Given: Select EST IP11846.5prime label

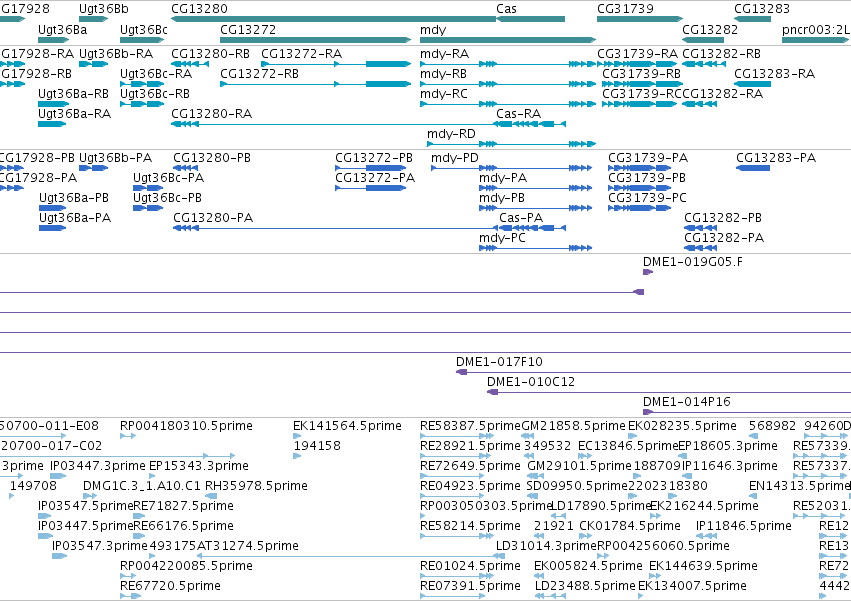Looking at the screenshot, I should [744, 526].
